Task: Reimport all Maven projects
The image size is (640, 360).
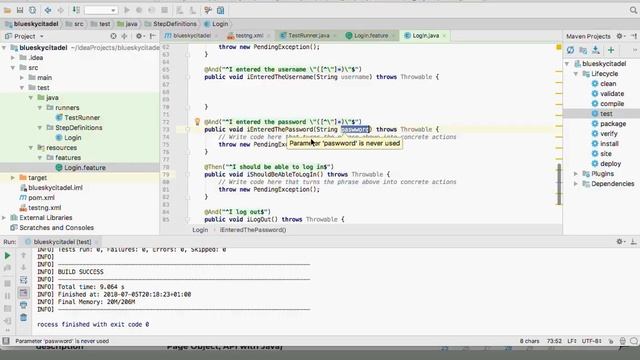Action: (x=570, y=50)
